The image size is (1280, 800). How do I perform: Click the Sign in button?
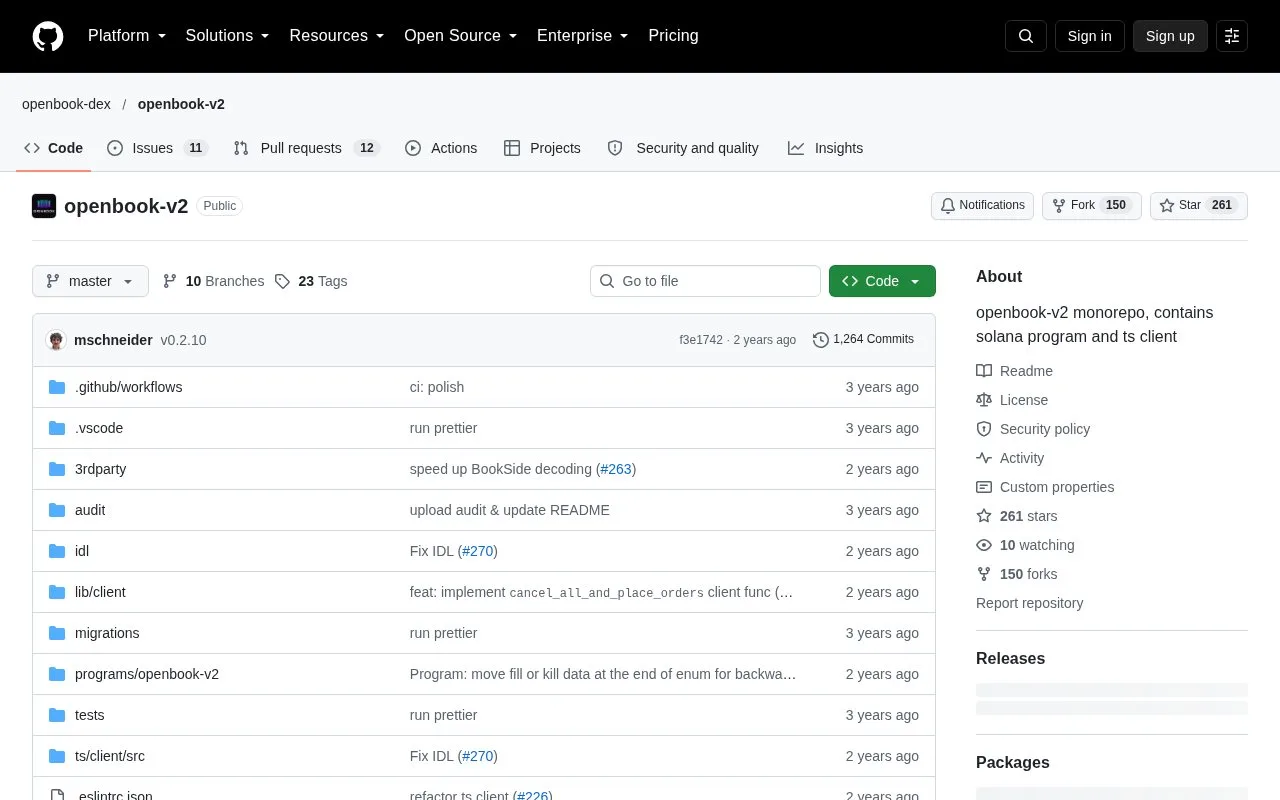tap(1089, 36)
